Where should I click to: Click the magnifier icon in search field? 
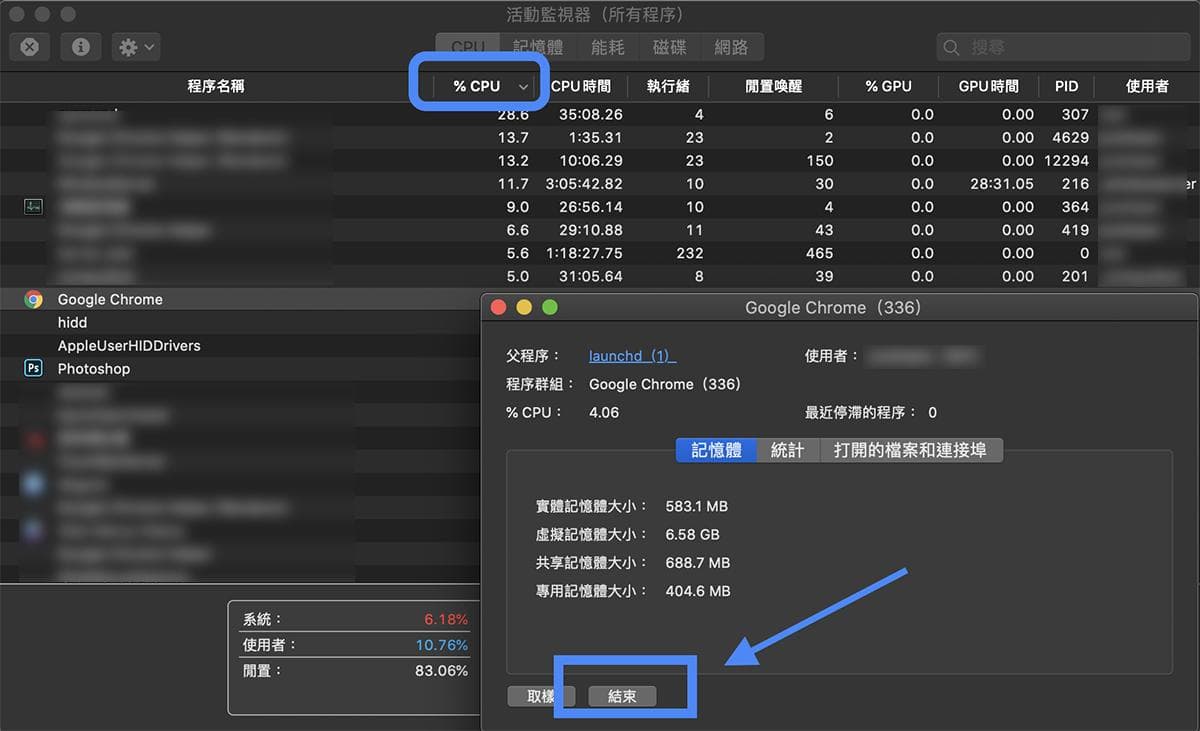click(952, 47)
